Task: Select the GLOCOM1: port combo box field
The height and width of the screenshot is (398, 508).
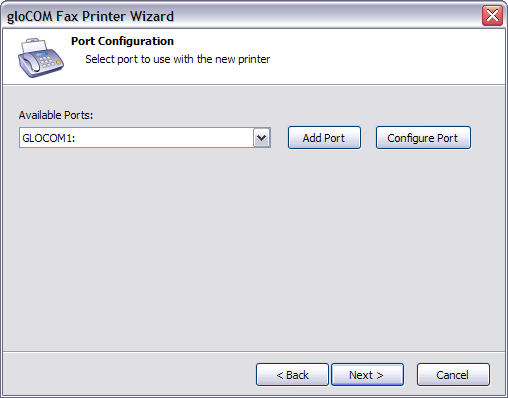Action: 145,137
